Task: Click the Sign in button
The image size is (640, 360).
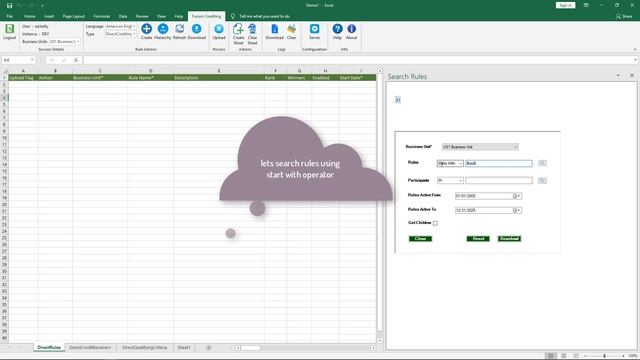Action: (565, 5)
